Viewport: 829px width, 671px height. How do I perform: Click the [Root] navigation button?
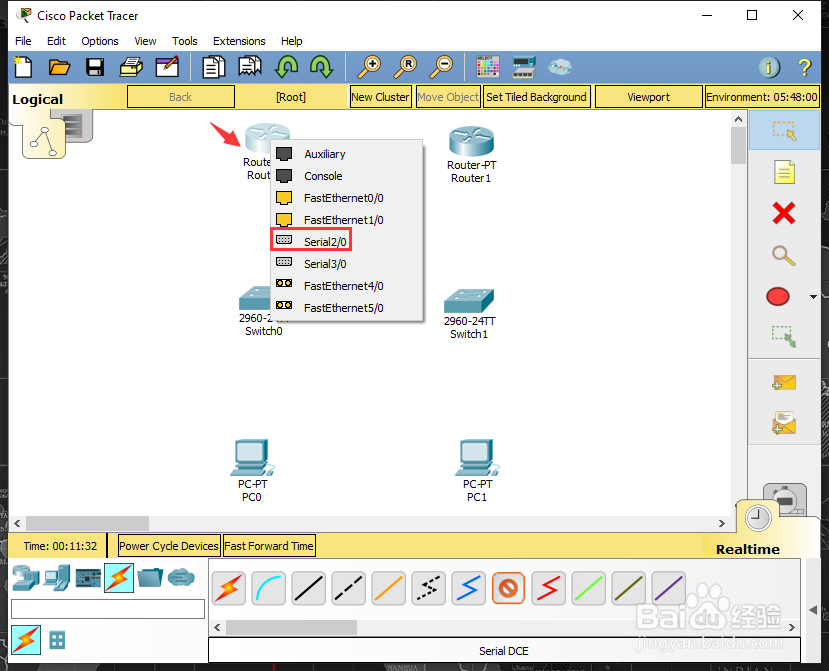click(x=291, y=97)
